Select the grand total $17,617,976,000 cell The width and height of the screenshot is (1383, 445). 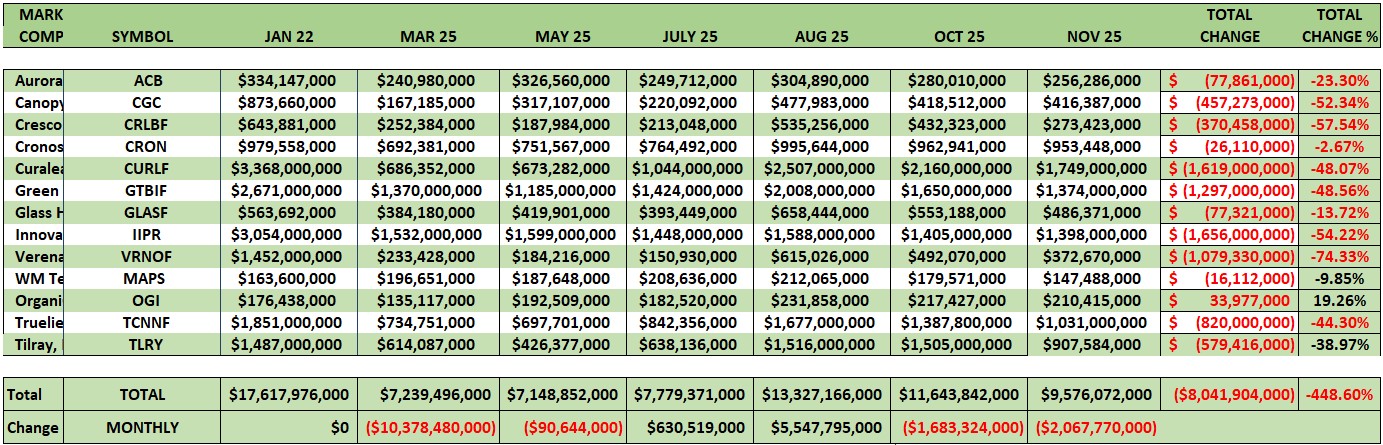point(289,395)
